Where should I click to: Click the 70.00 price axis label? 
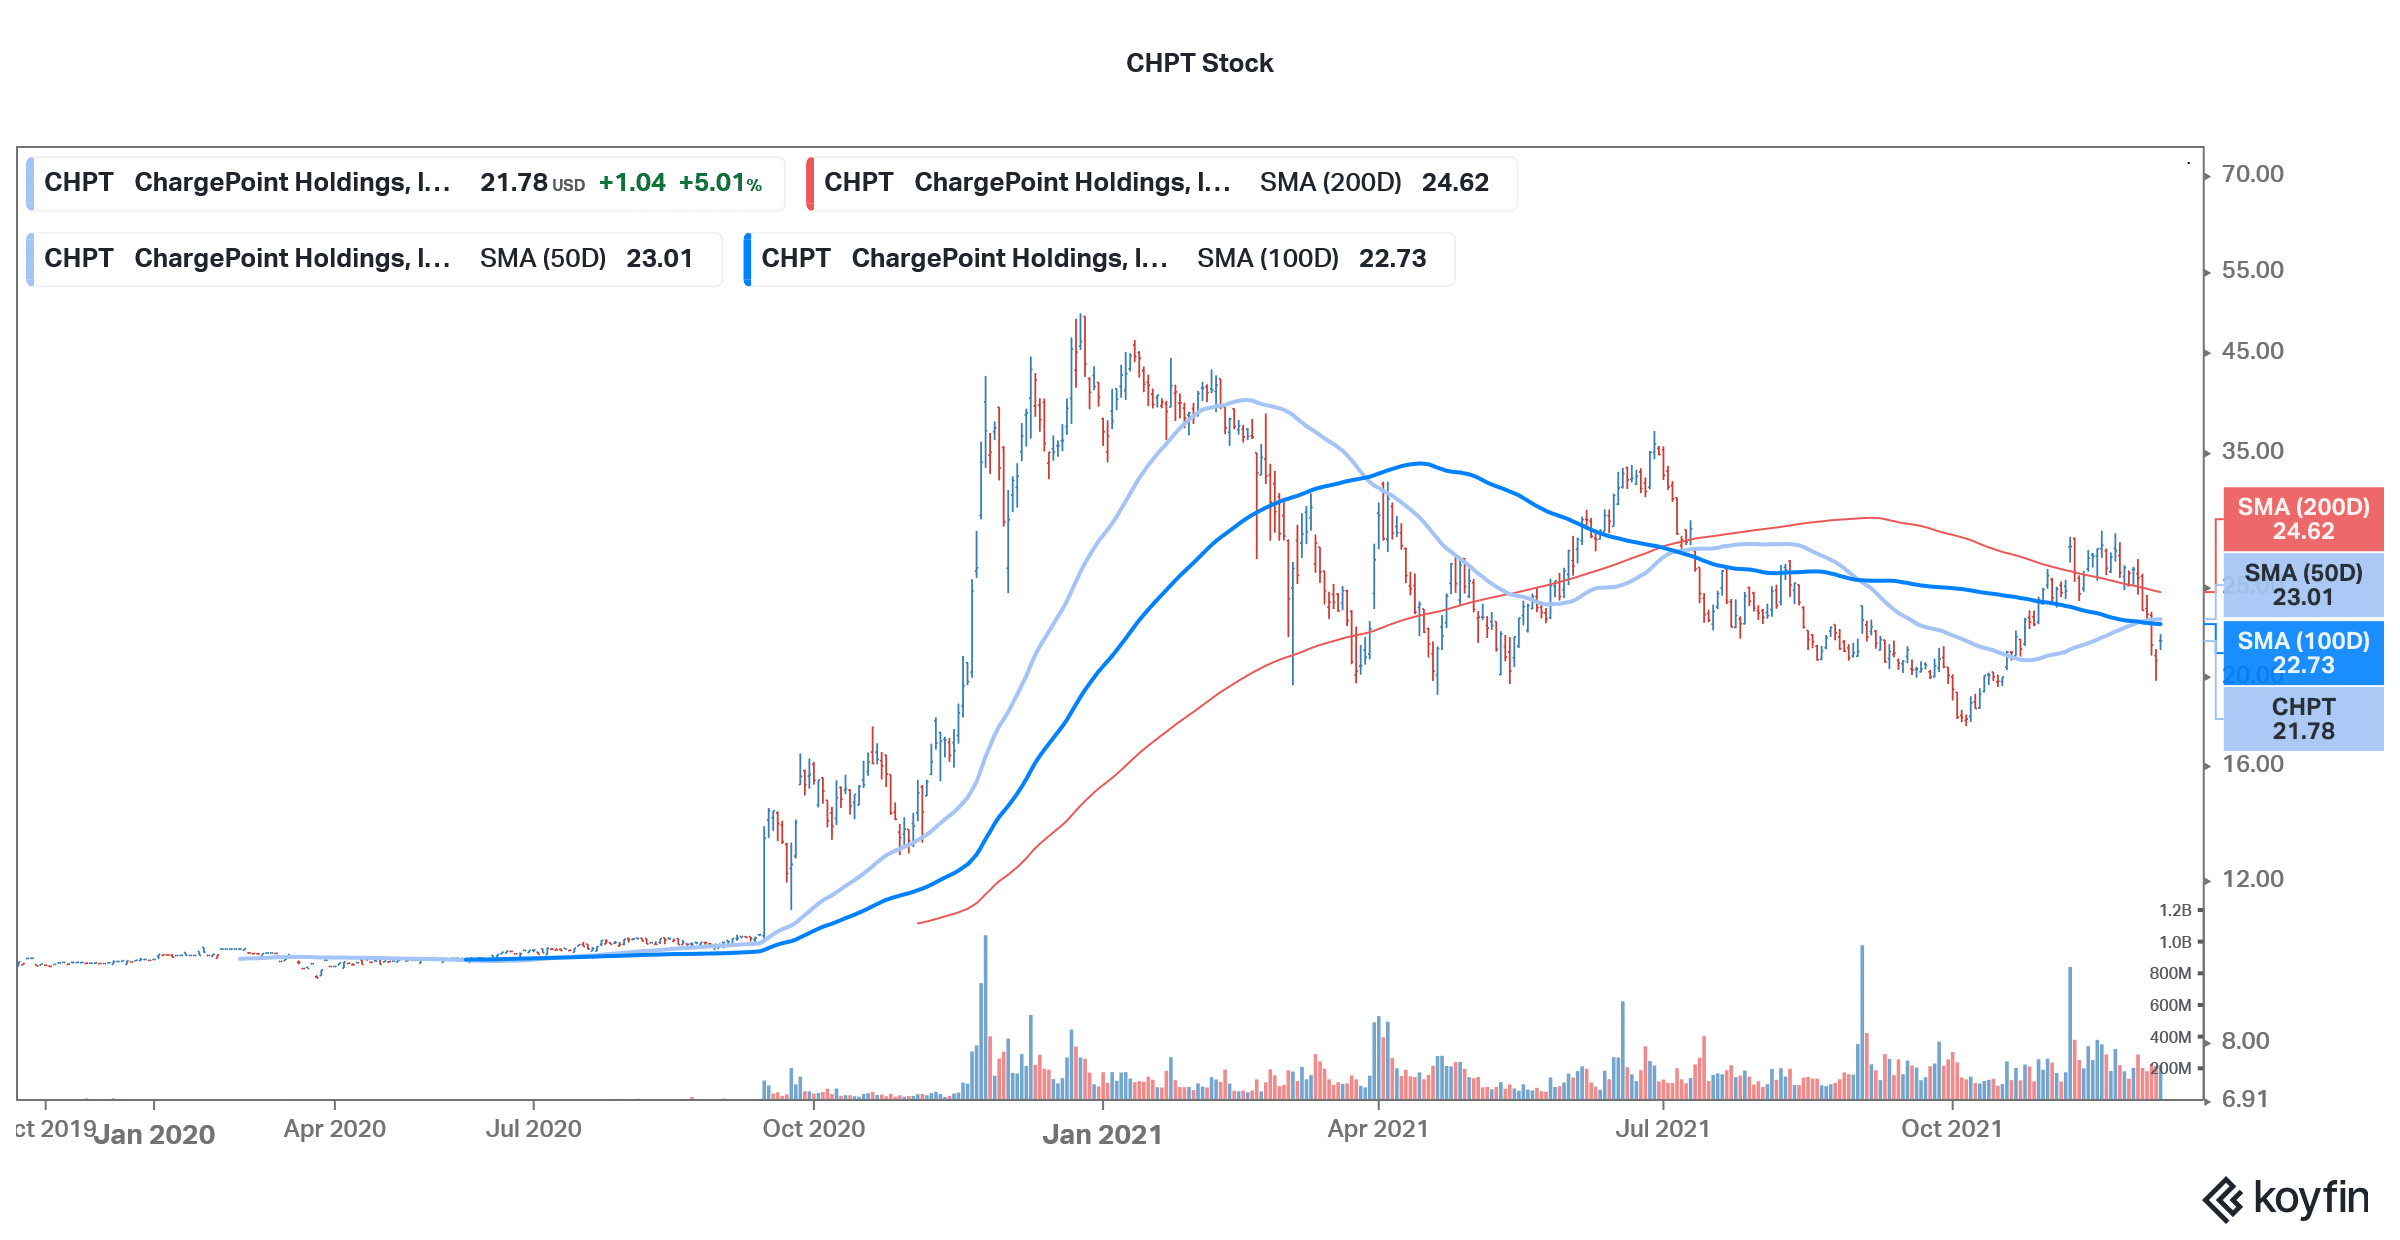click(x=2252, y=174)
